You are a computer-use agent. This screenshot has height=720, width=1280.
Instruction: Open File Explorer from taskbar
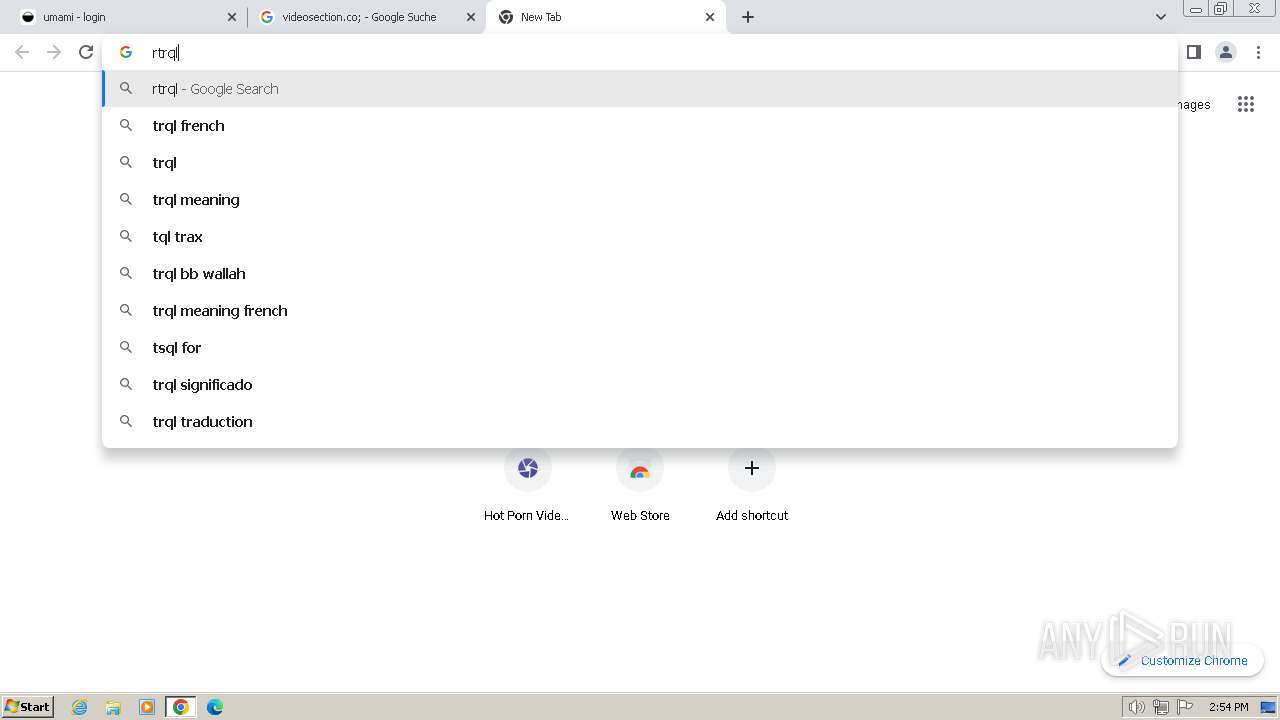113,707
